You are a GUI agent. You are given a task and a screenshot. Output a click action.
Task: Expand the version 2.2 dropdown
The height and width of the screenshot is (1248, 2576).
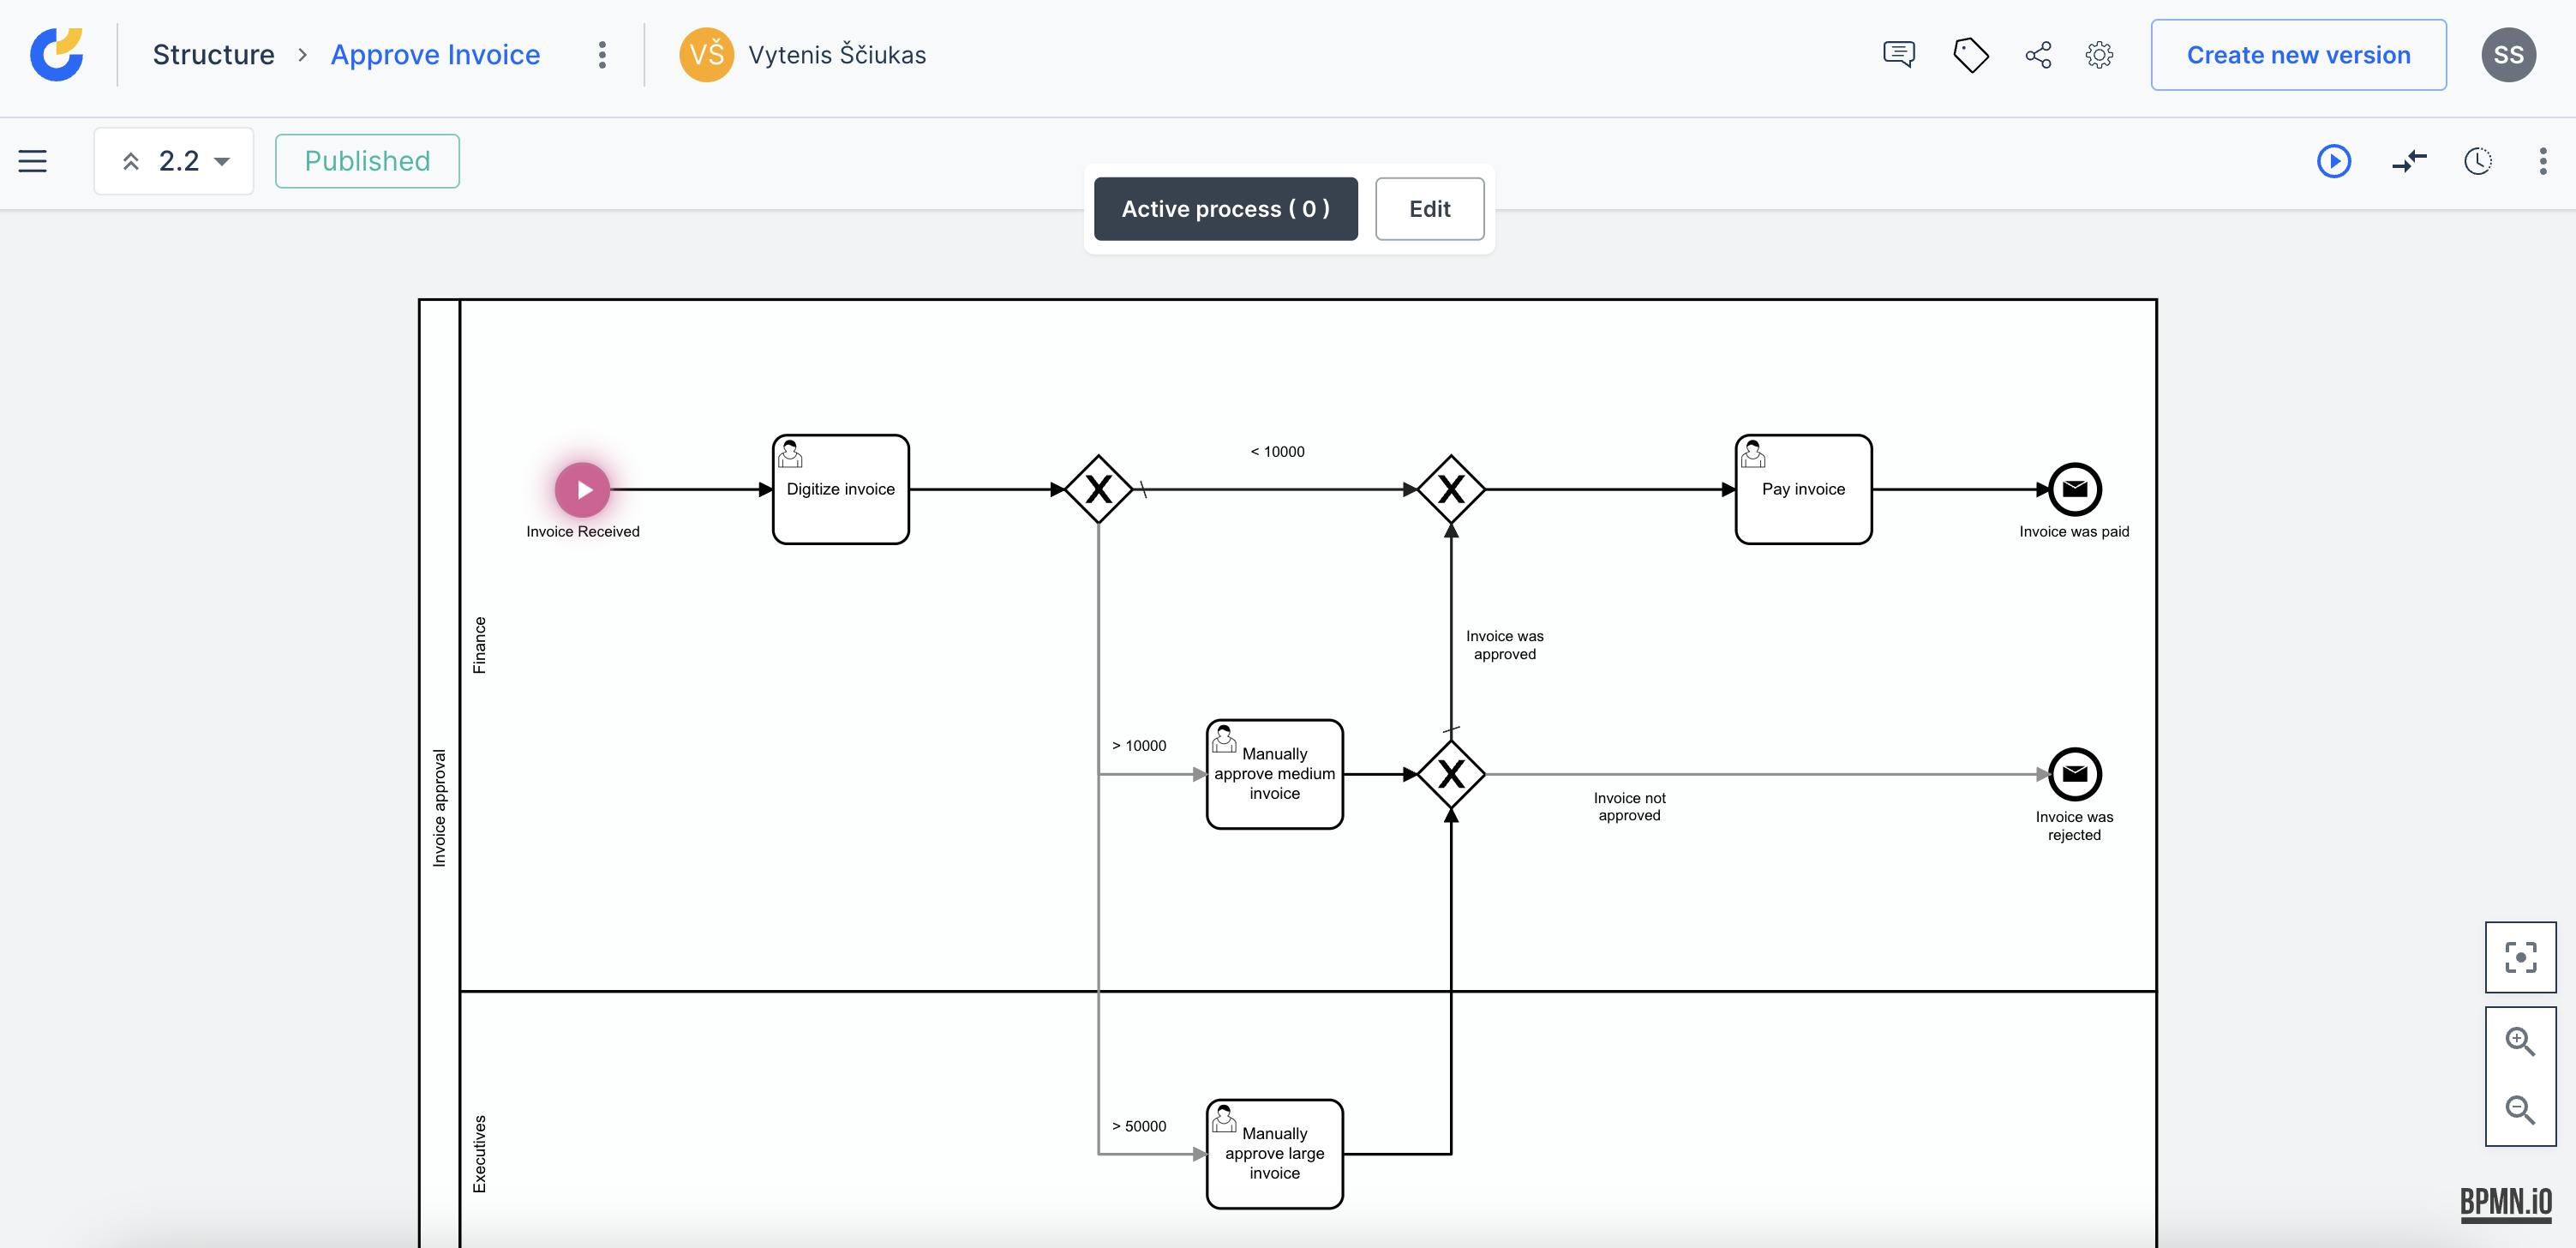174,161
